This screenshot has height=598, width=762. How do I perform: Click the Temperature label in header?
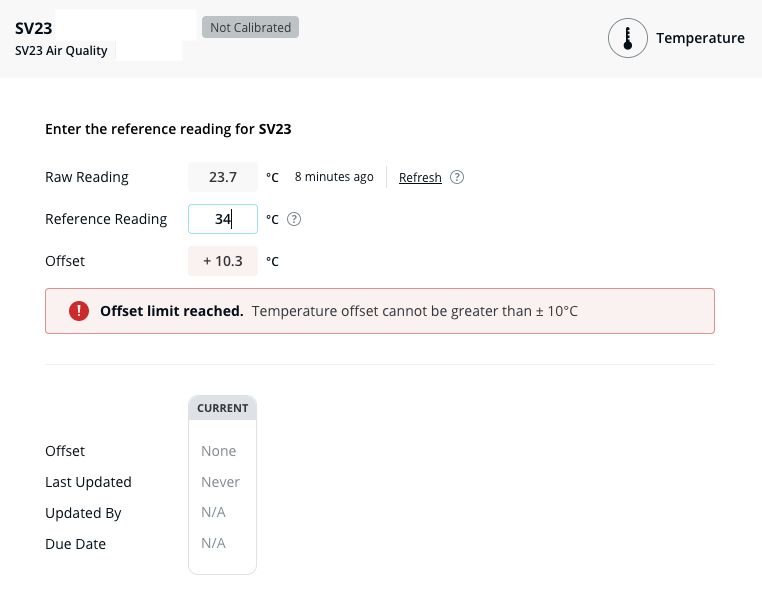pyautogui.click(x=700, y=38)
